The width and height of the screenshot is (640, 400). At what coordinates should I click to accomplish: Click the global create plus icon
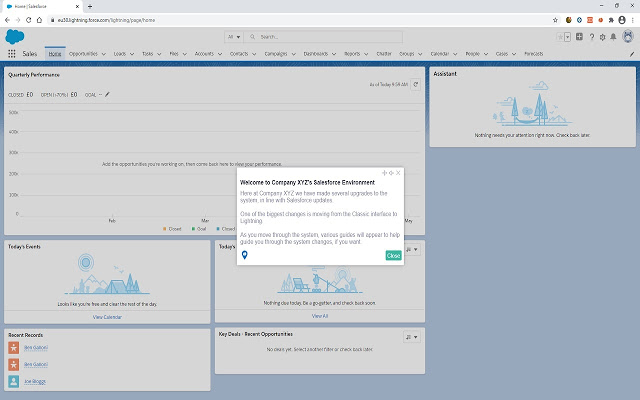[x=580, y=37]
